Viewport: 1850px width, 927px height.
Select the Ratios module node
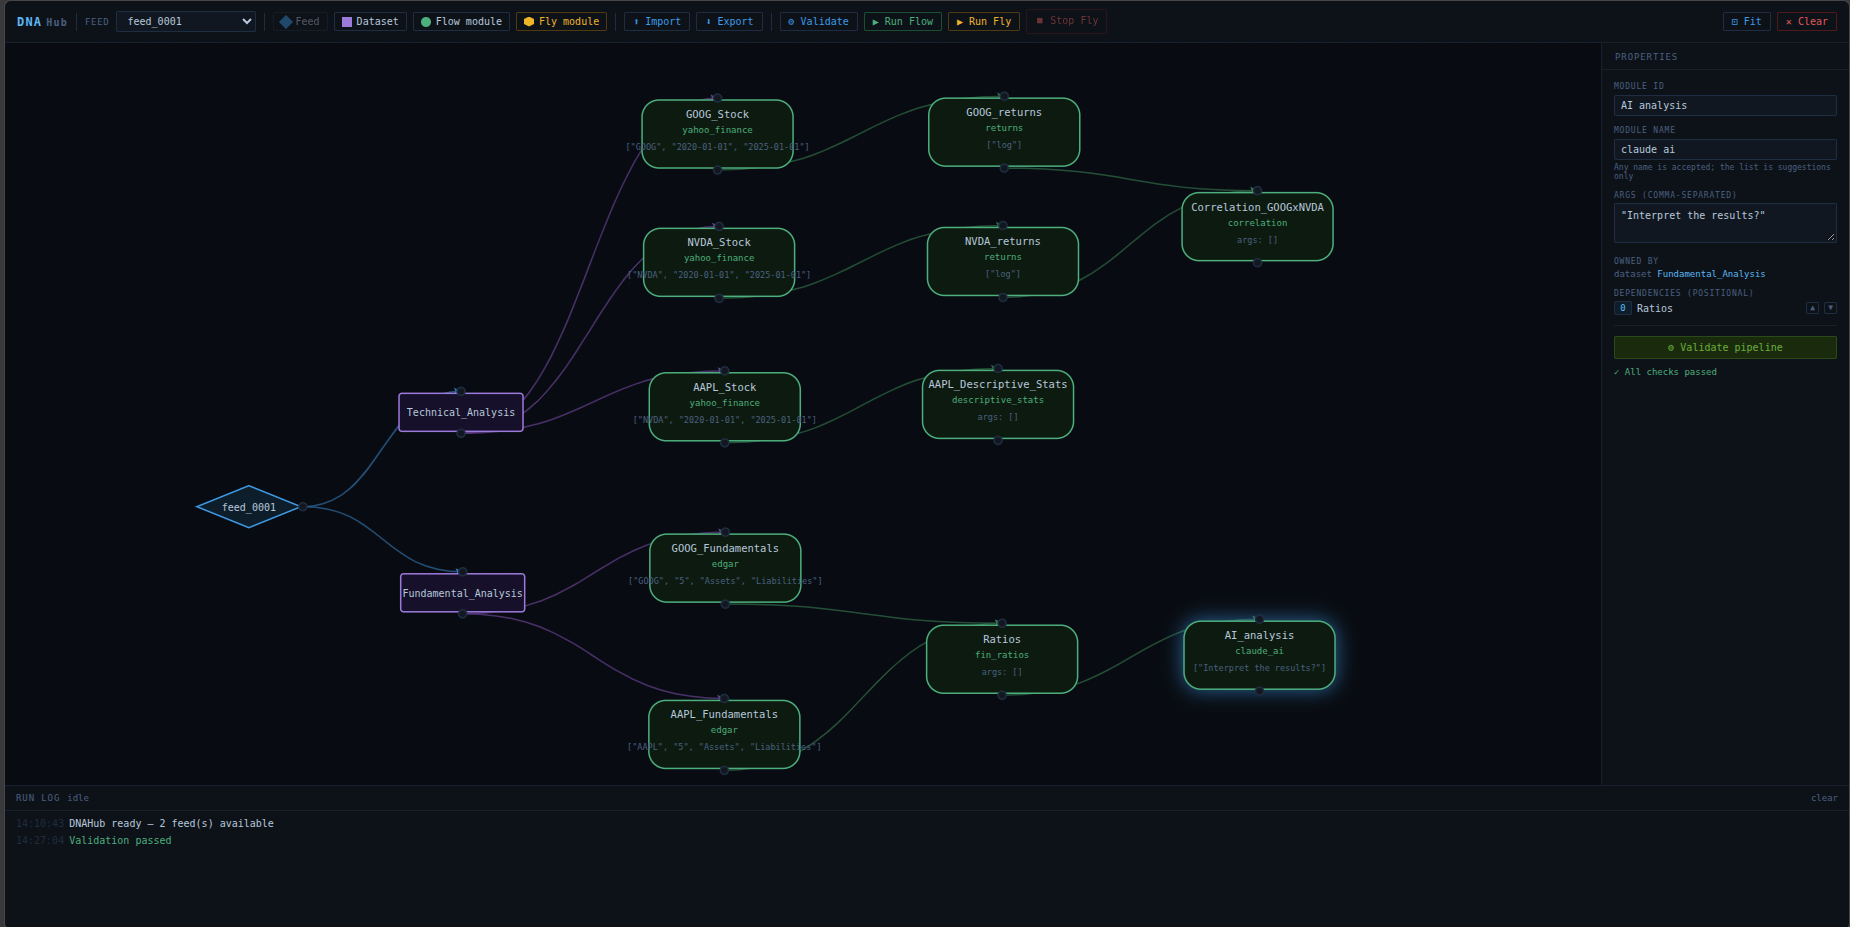(x=1002, y=659)
